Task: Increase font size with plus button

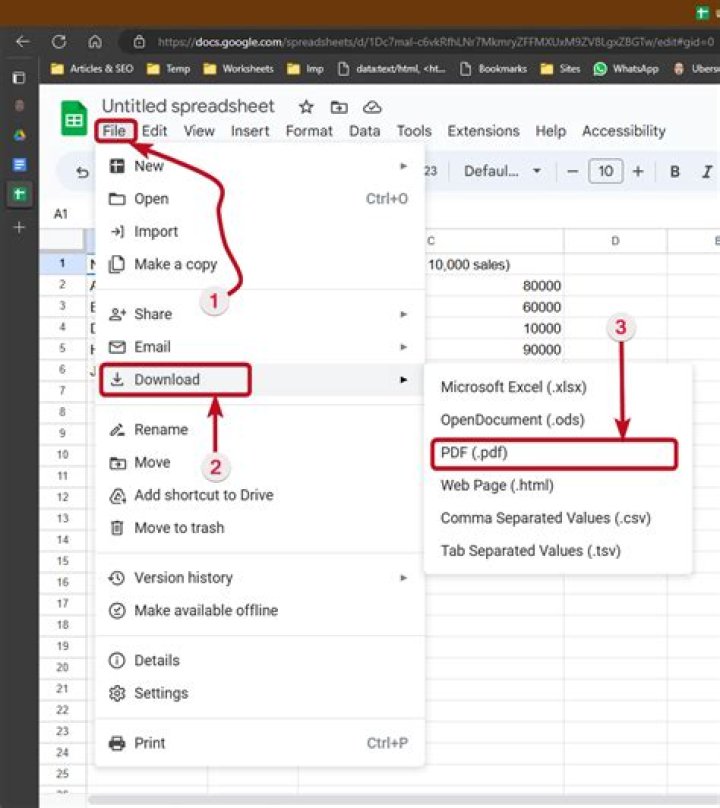Action: coord(638,171)
